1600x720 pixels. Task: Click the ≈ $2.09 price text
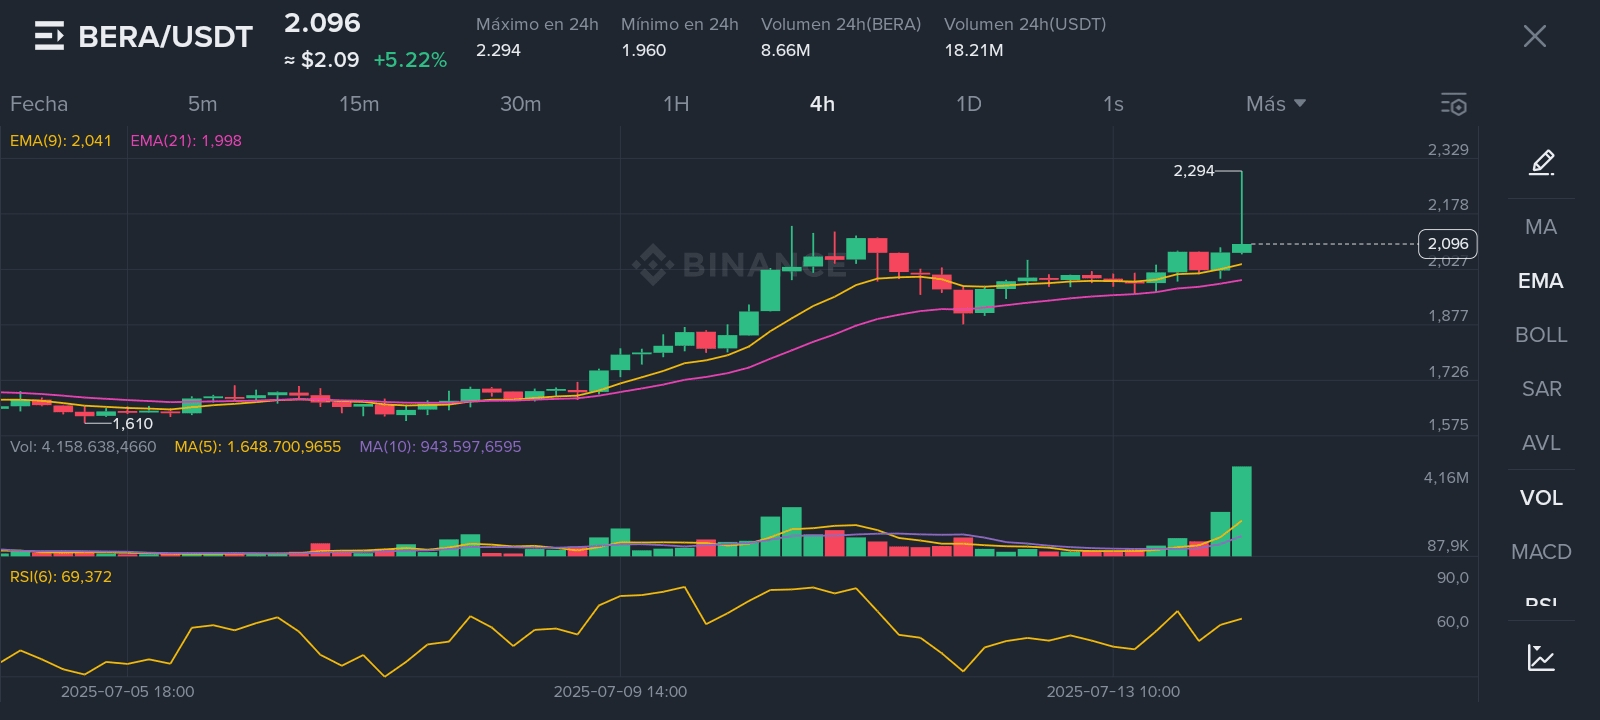322,60
